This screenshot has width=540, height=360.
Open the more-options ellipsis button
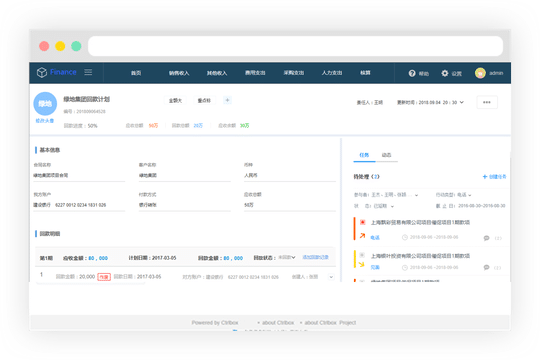(x=487, y=102)
